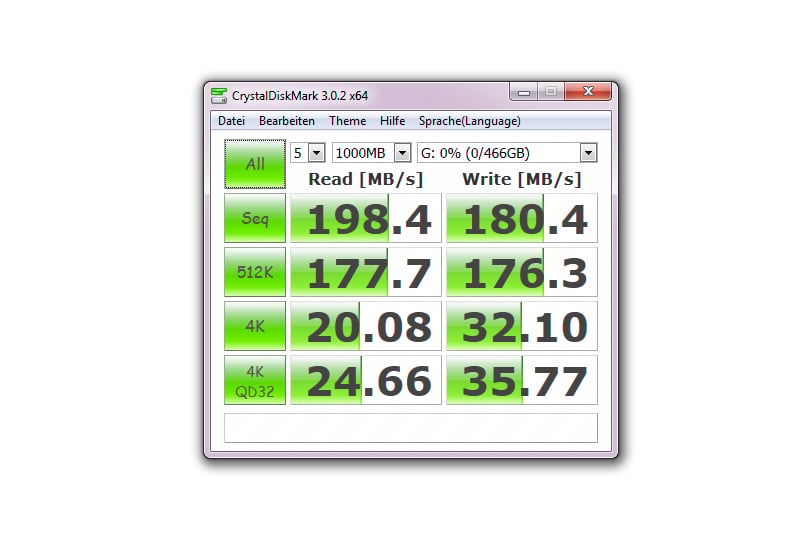Image resolution: width=800 pixels, height=550 pixels.
Task: Close the CrystalDiskMark window
Action: [588, 91]
